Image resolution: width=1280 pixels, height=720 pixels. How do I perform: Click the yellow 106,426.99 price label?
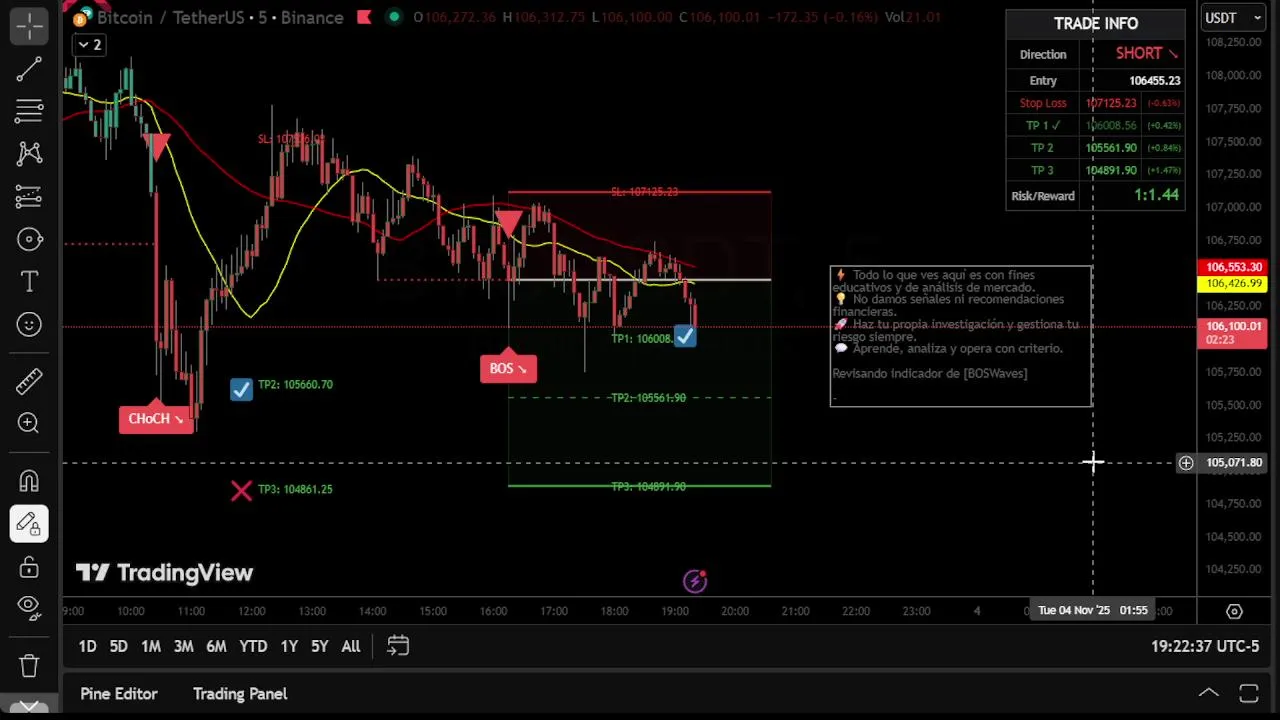tap(1232, 284)
